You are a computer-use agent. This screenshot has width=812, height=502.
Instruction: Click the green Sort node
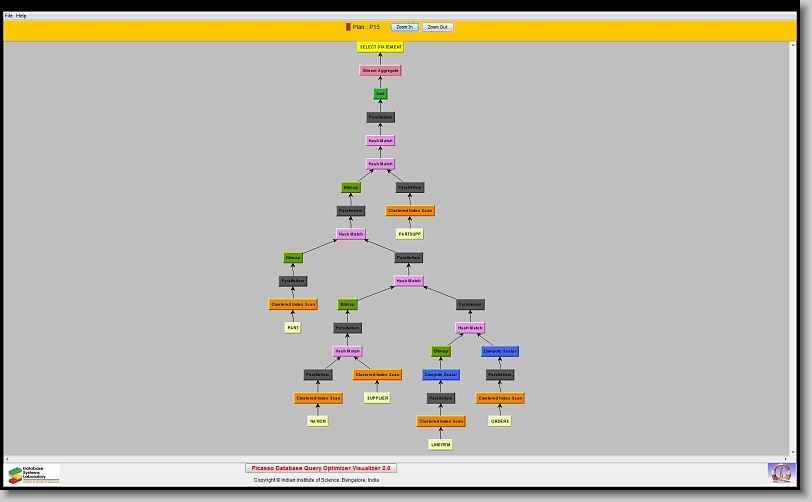[x=380, y=94]
